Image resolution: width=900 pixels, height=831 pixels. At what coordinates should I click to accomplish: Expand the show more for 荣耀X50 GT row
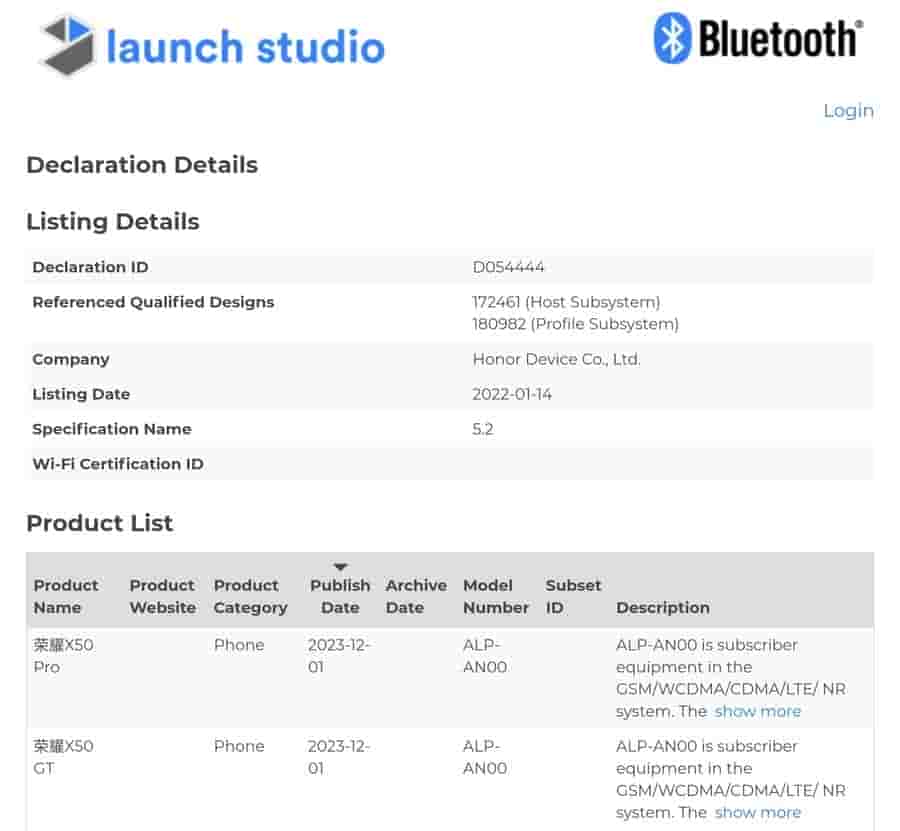click(x=757, y=812)
